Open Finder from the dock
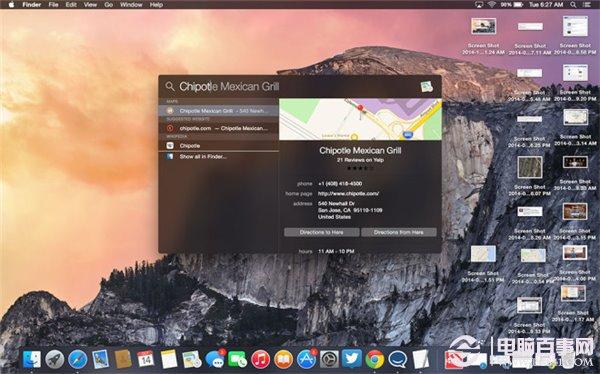The height and width of the screenshot is (374, 600). pos(32,359)
